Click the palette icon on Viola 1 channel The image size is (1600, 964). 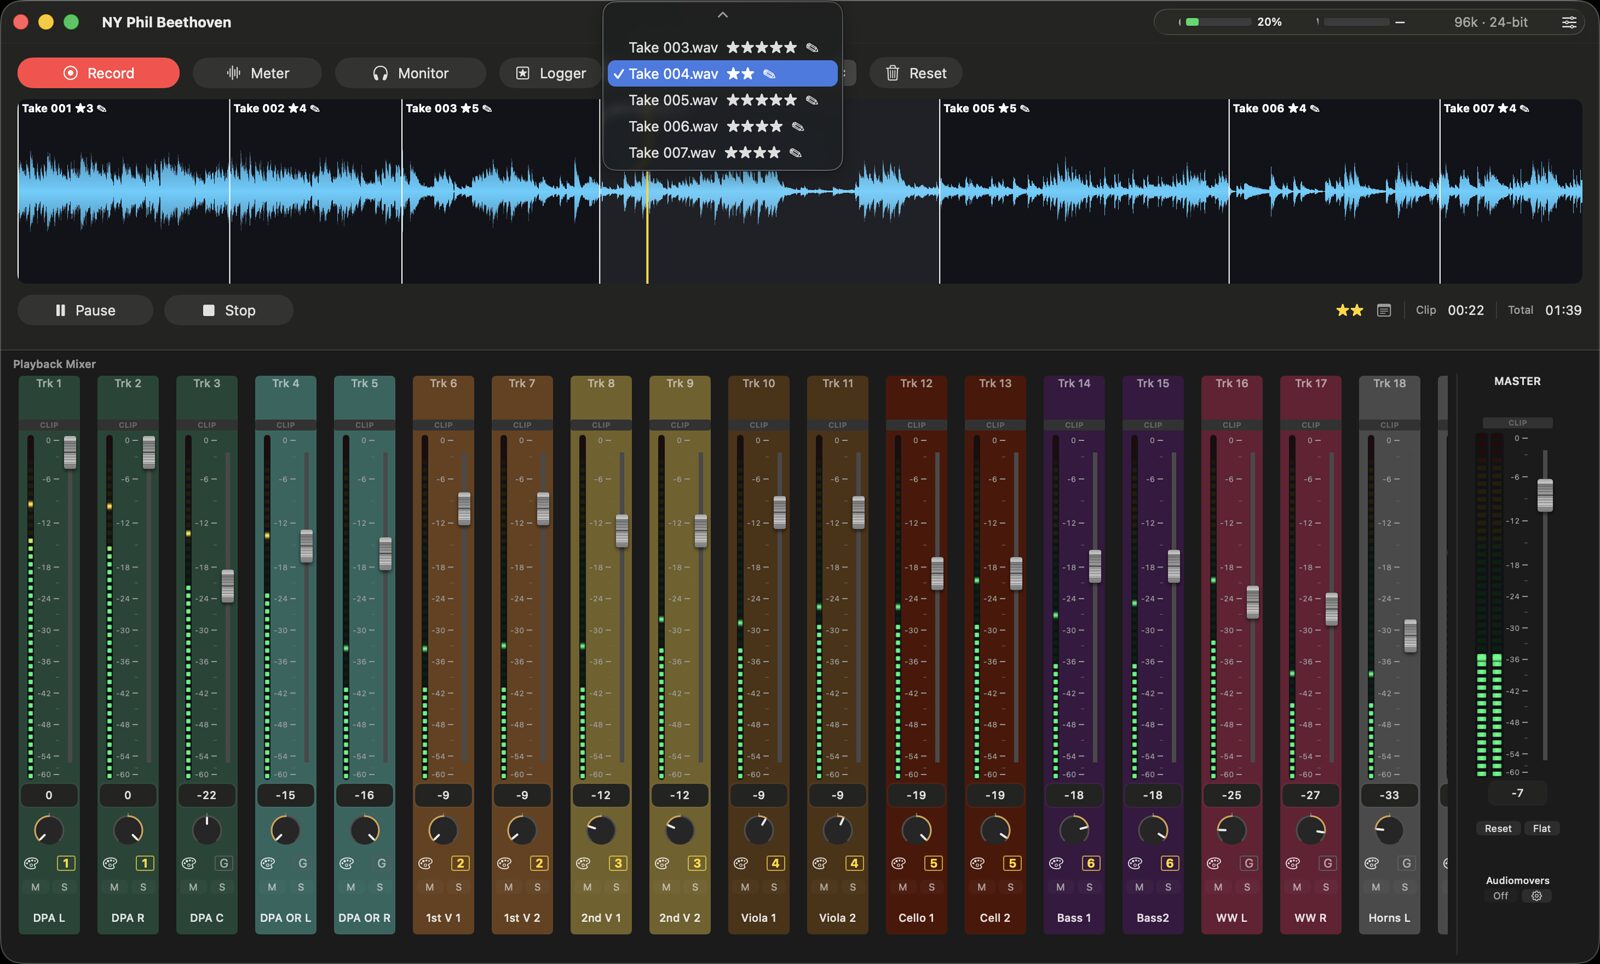(741, 863)
